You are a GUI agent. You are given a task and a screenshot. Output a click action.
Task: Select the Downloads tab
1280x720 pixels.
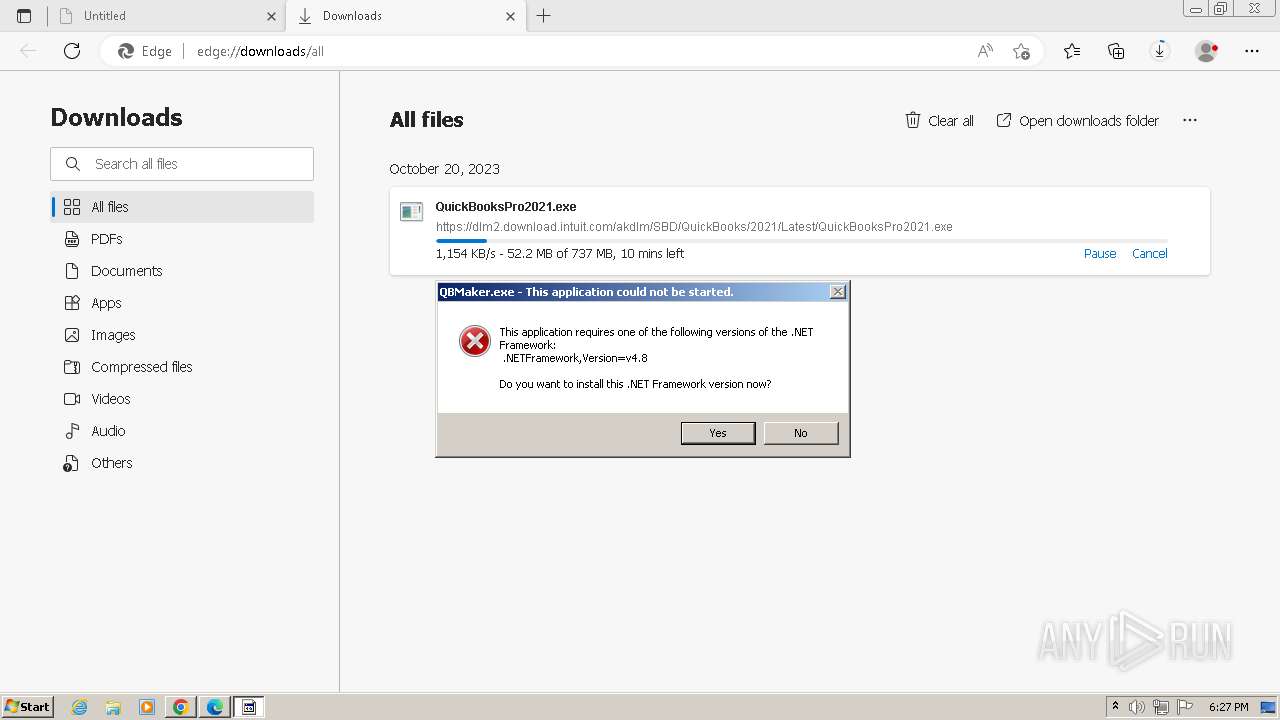coord(405,16)
